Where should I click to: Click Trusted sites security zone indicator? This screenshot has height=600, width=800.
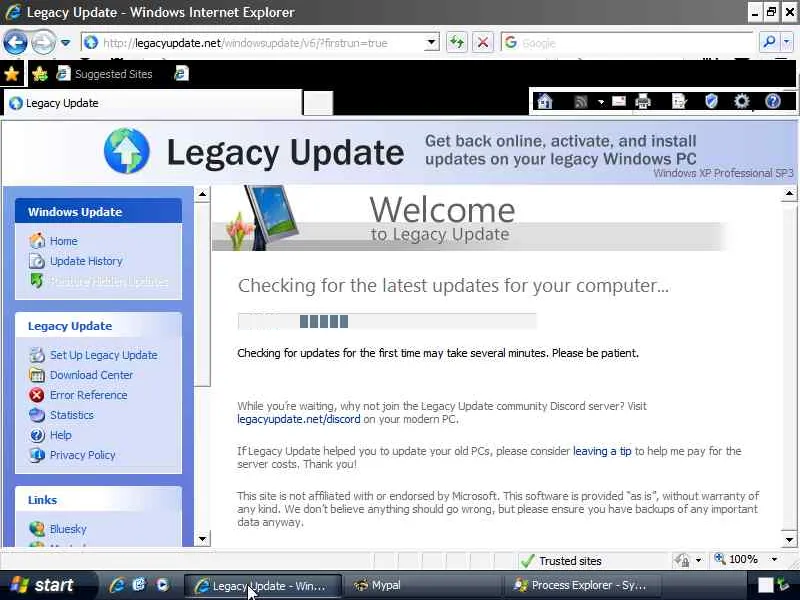pos(561,561)
